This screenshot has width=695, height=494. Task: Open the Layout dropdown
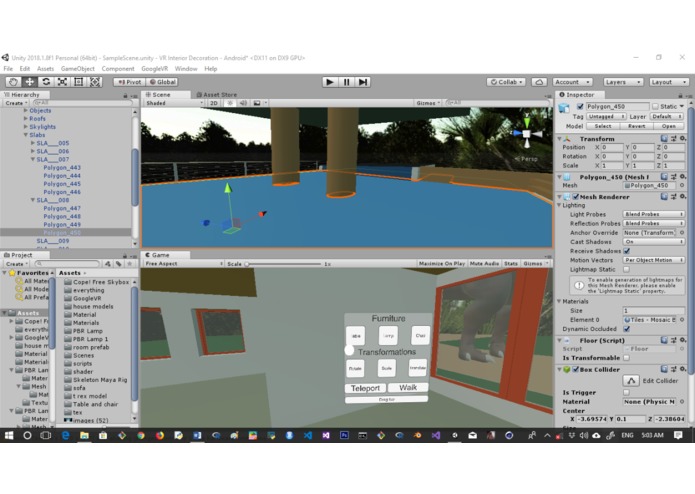(x=668, y=82)
